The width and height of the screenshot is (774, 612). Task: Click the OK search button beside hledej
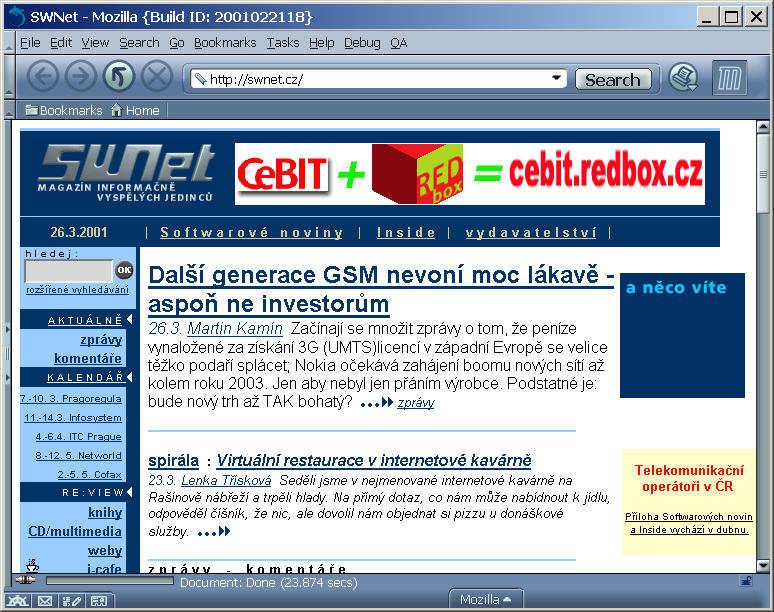[124, 270]
